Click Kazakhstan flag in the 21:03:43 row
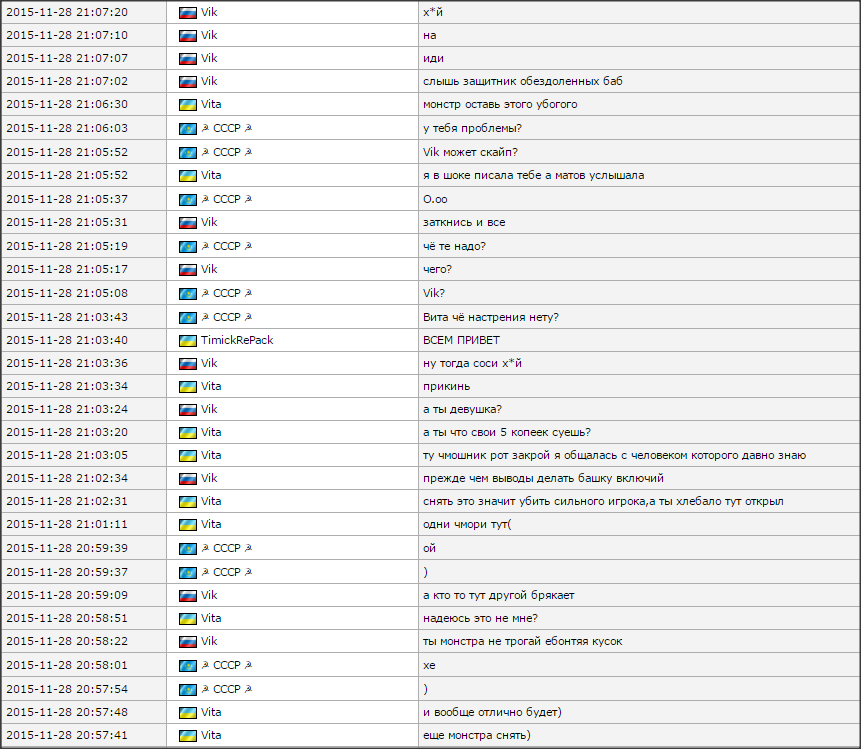Image resolution: width=861 pixels, height=749 pixels. [187, 317]
